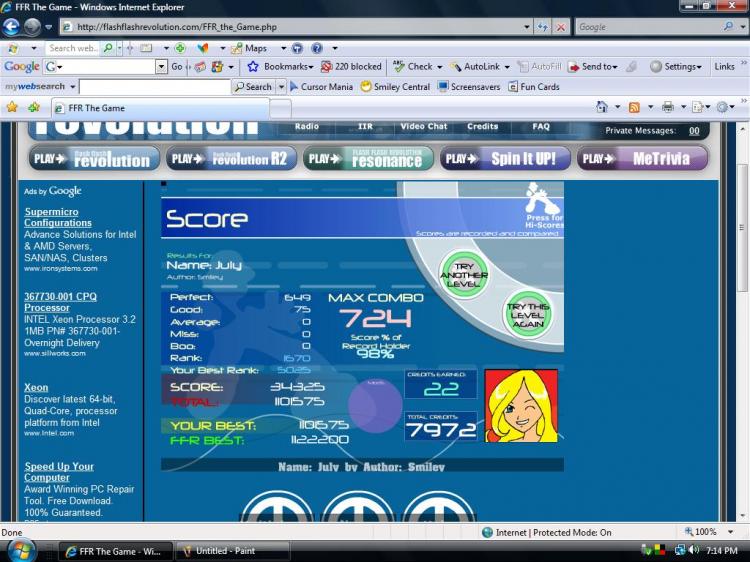This screenshot has width=750, height=562.
Task: Play MeTrivia
Action: pos(642,158)
